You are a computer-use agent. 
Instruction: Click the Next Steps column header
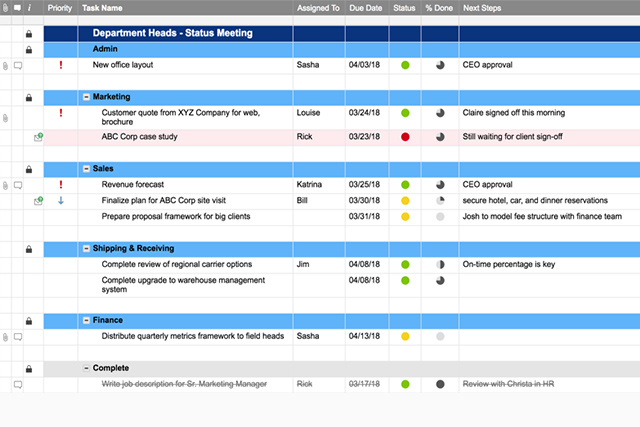549,8
